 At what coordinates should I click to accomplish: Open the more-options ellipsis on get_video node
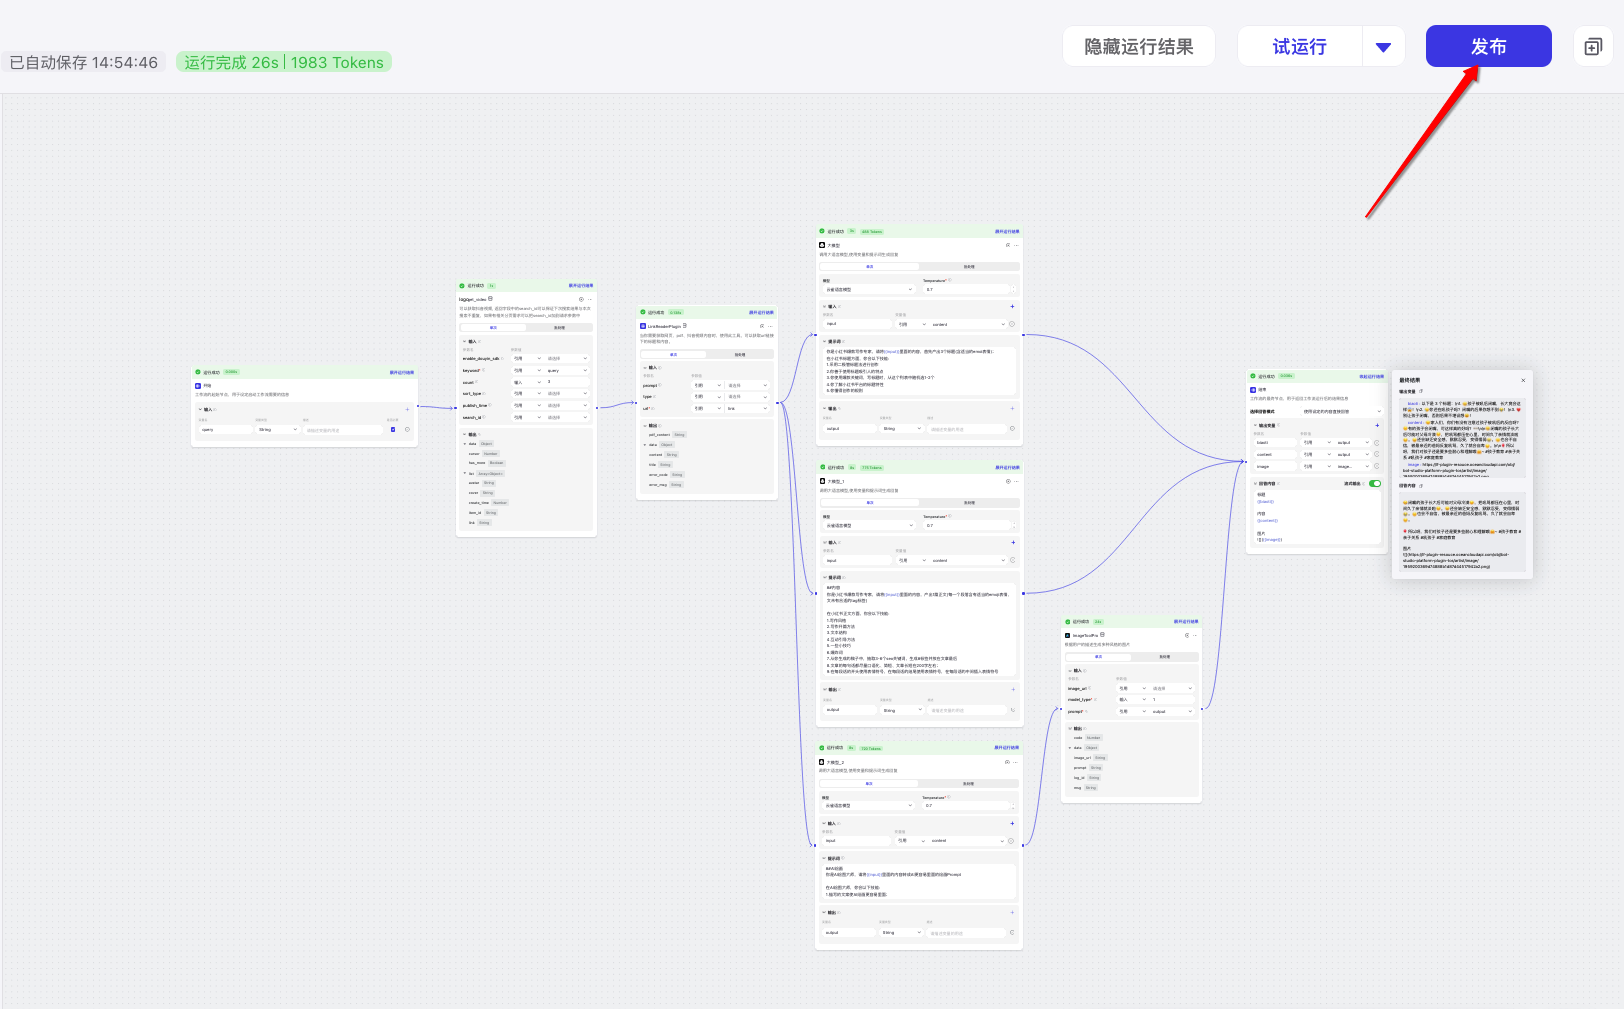click(x=590, y=299)
